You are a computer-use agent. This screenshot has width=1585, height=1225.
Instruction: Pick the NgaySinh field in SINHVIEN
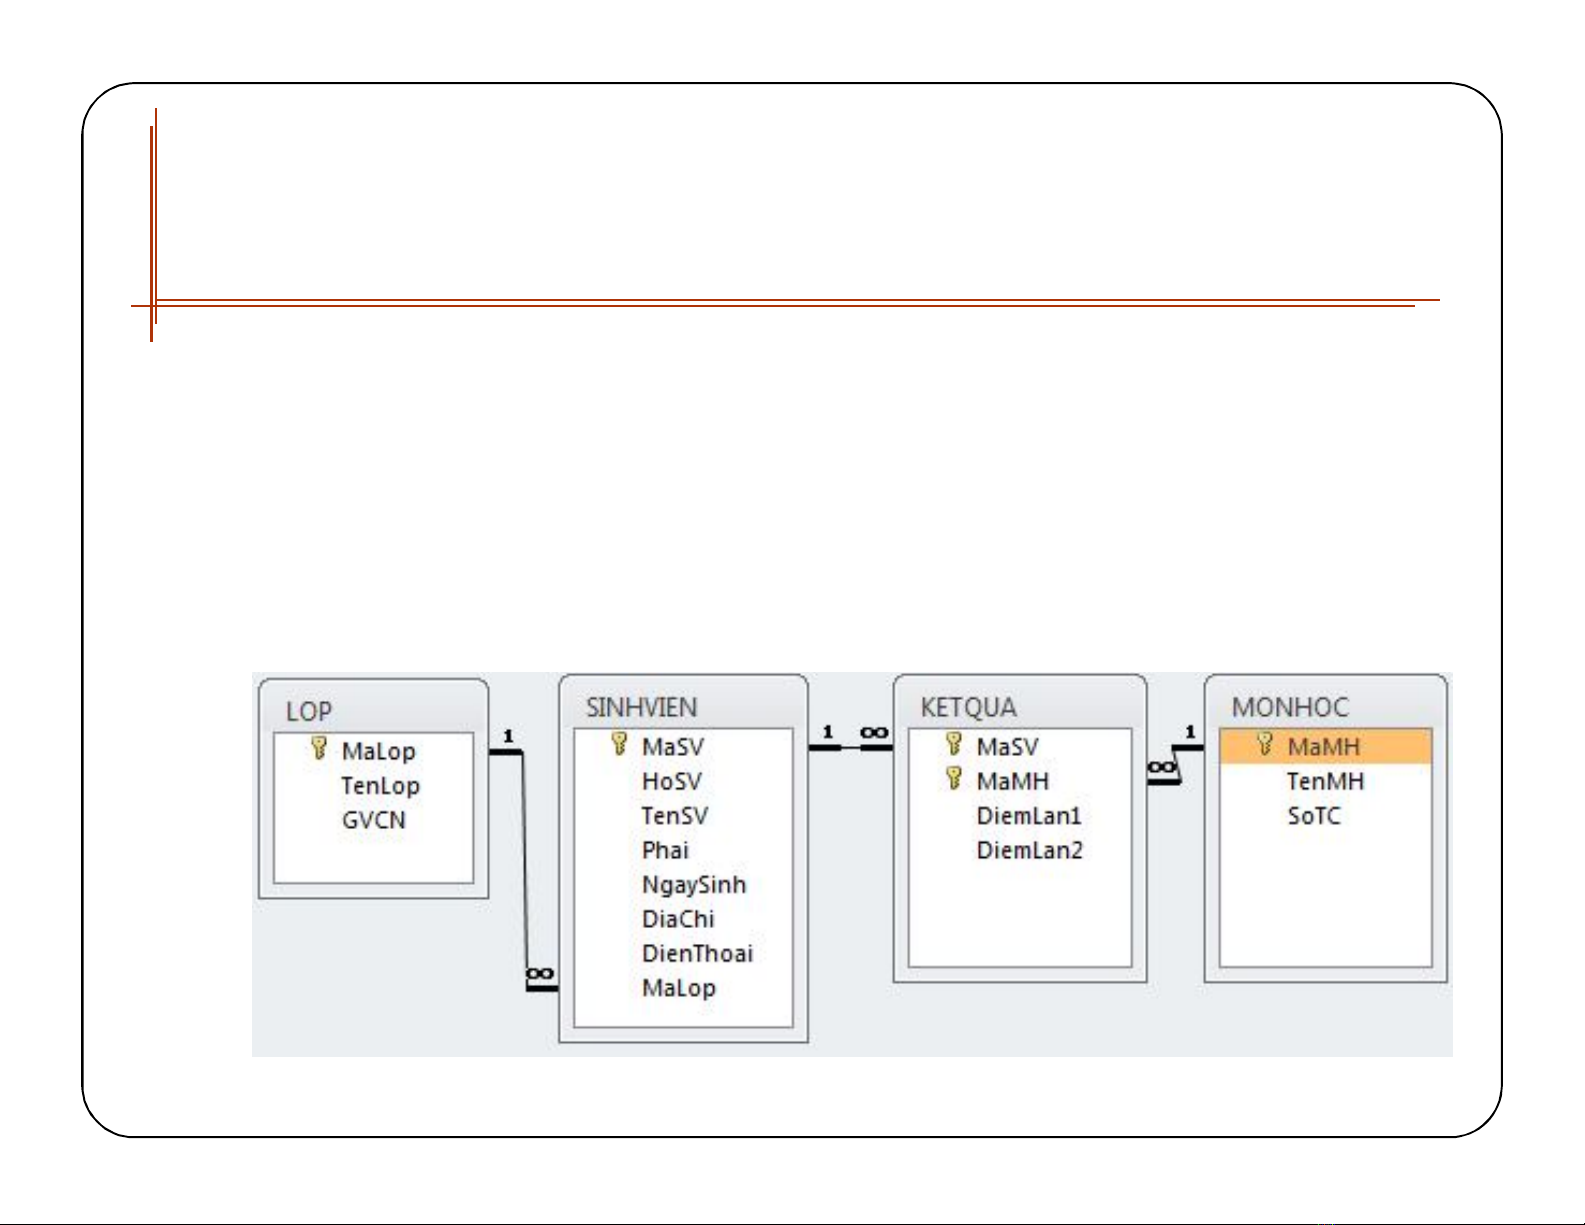coord(694,885)
